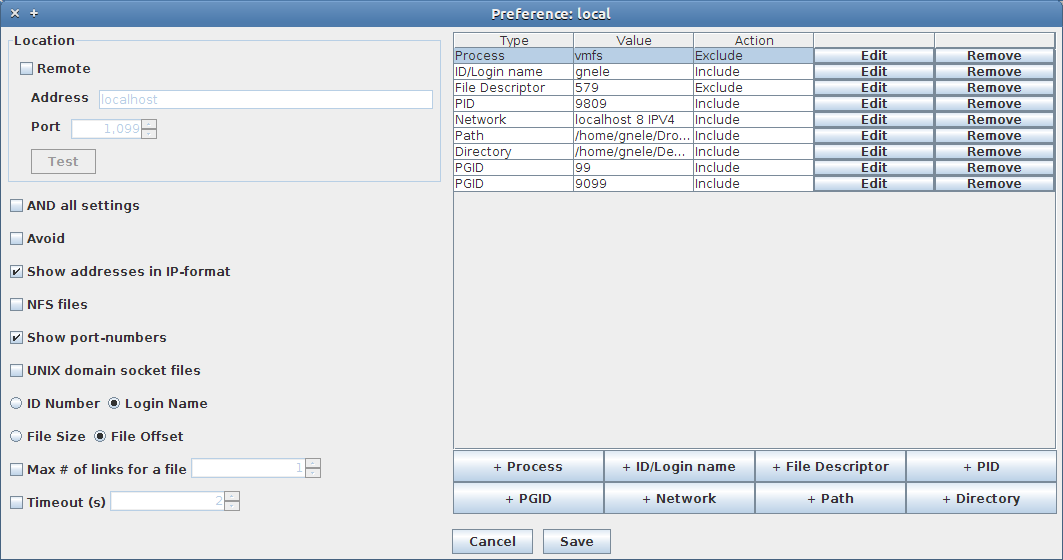Click the Value column header
This screenshot has height=560, width=1063.
pos(634,40)
